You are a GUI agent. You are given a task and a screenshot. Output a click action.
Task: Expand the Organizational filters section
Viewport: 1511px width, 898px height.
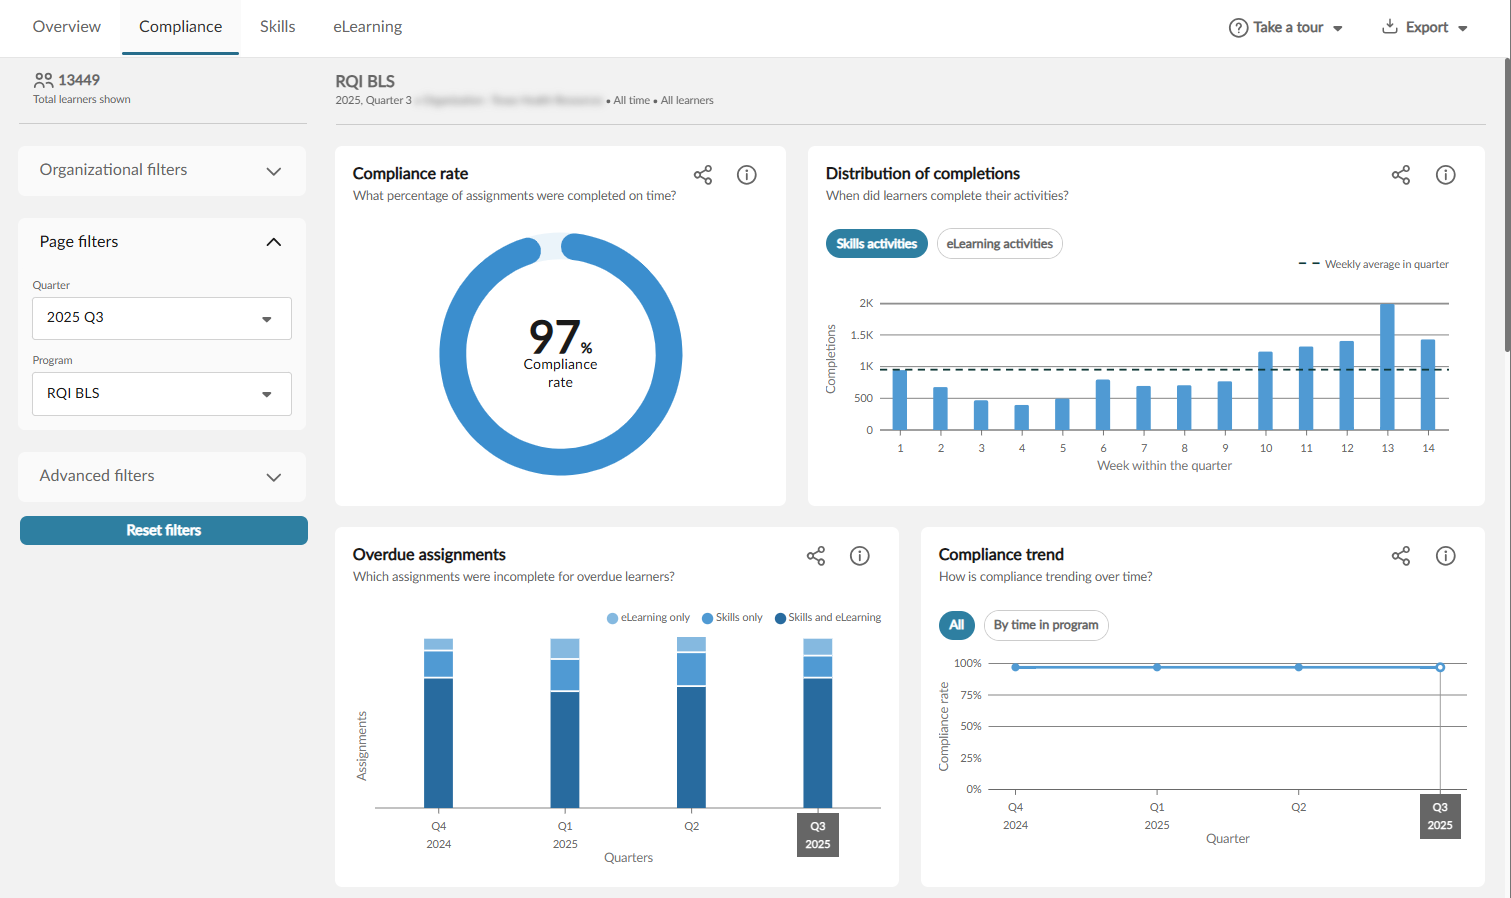coord(161,171)
